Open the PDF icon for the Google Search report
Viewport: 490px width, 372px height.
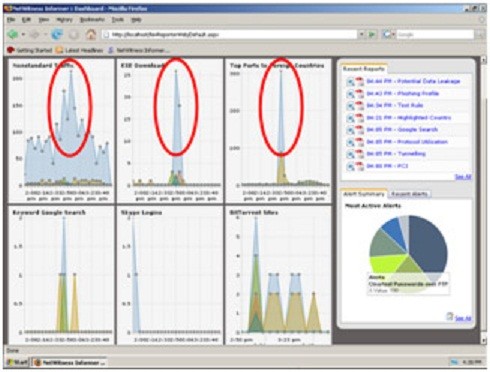click(359, 130)
